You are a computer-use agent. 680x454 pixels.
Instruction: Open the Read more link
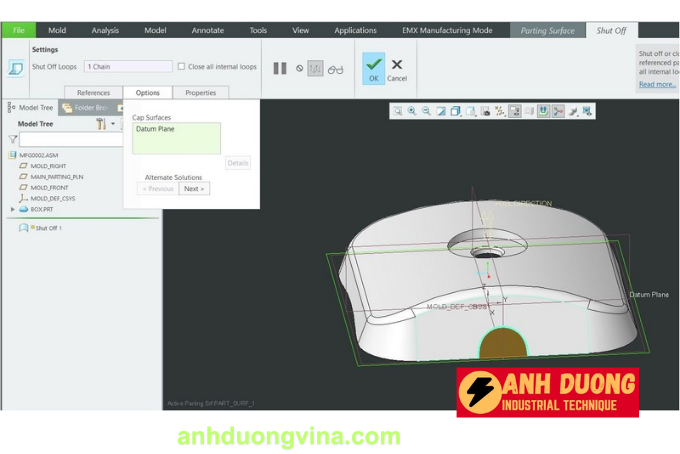[657, 84]
